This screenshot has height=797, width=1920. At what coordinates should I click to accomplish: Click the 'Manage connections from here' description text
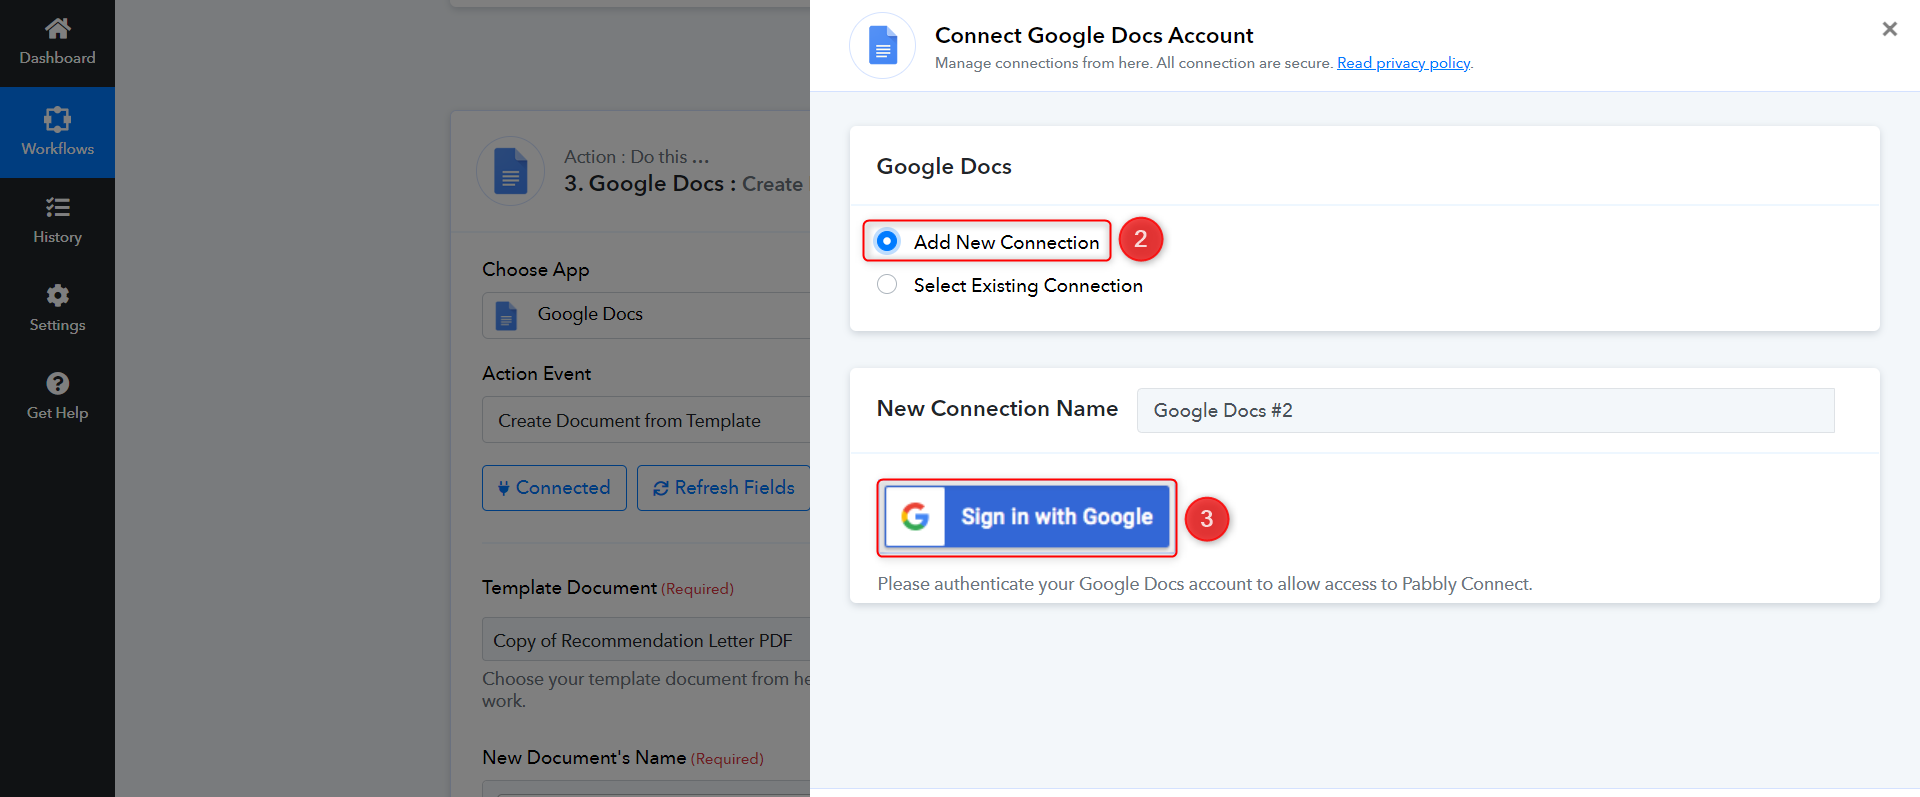(1134, 63)
